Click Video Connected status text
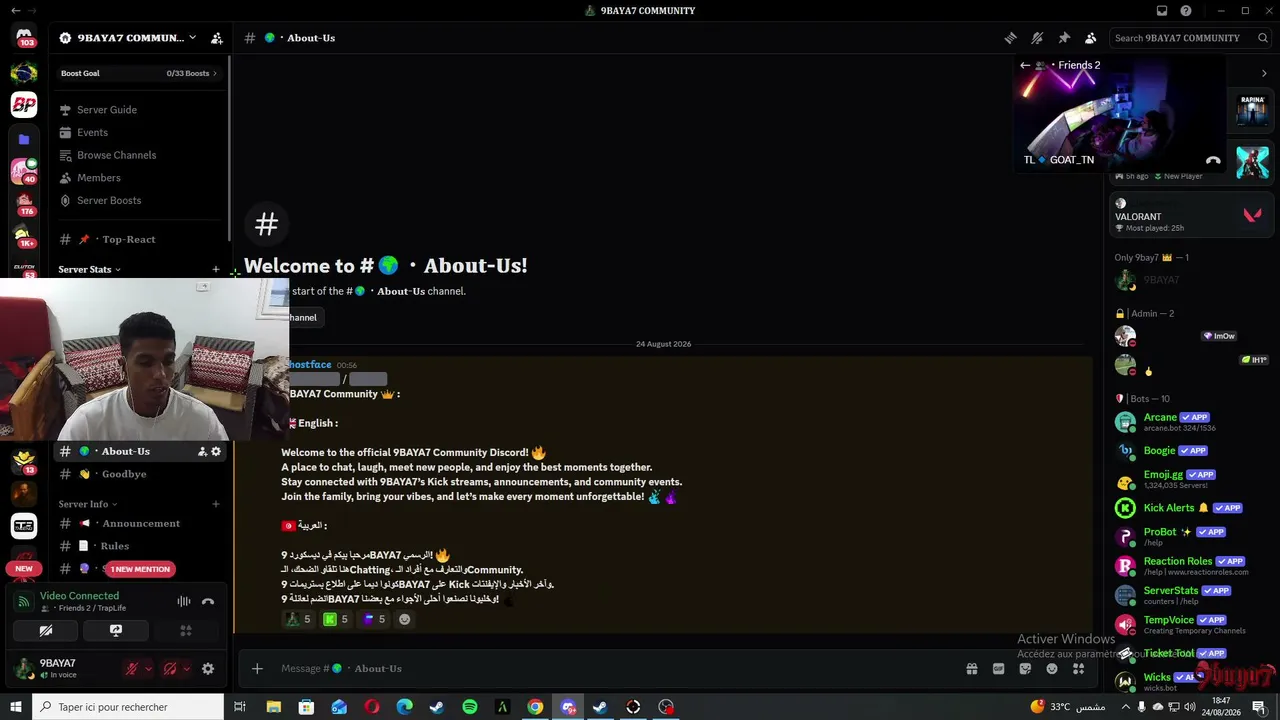This screenshot has width=1280, height=720. 79,596
